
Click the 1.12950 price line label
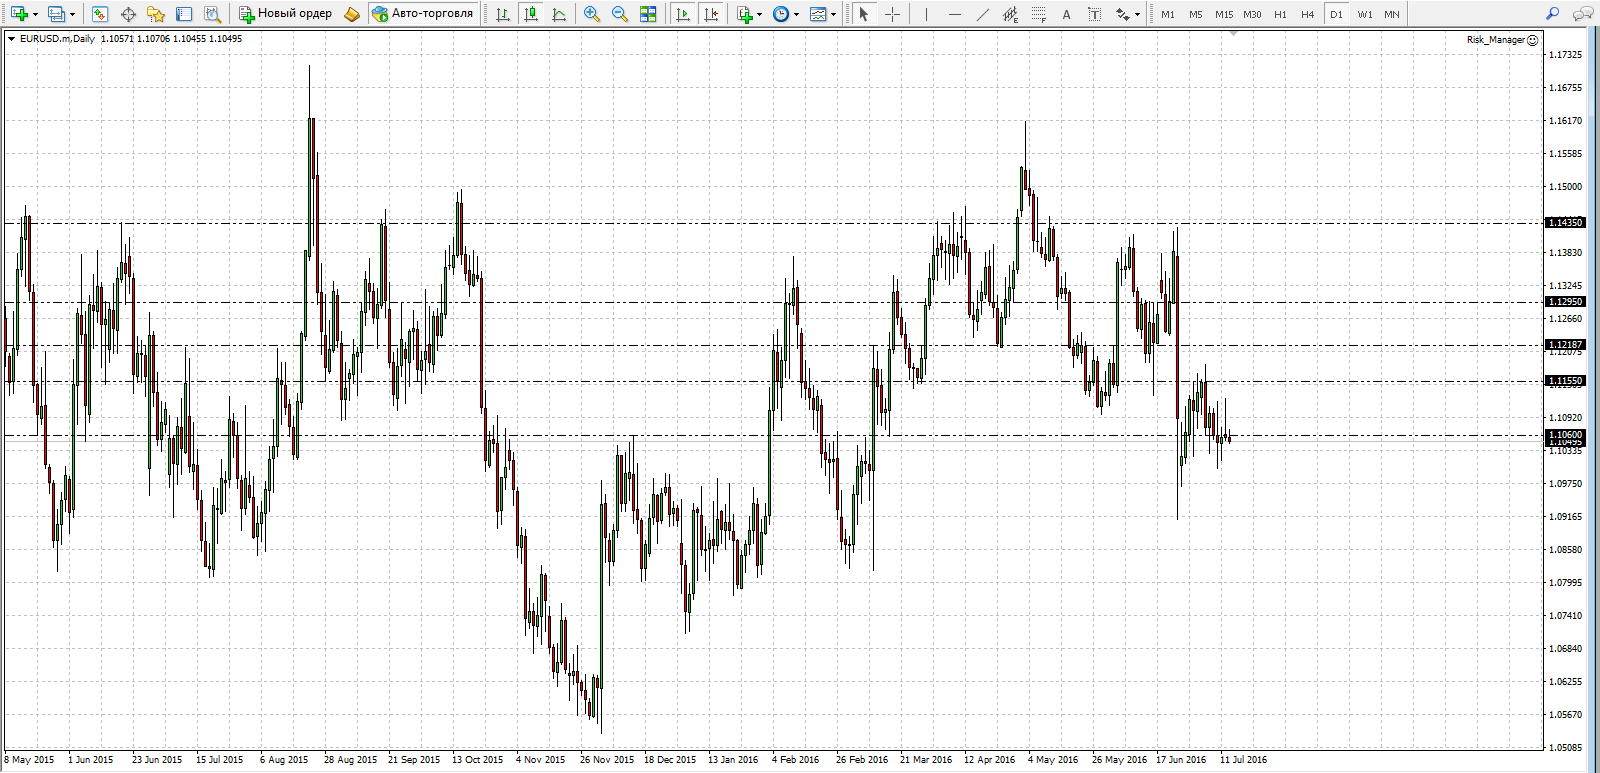tap(1565, 302)
